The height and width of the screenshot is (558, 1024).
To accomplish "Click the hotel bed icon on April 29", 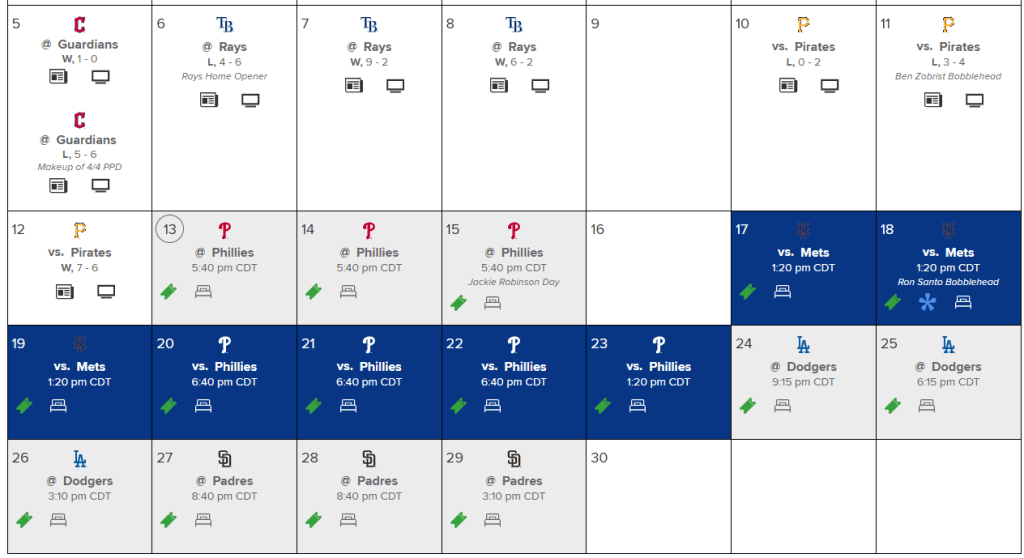I will click(x=493, y=520).
